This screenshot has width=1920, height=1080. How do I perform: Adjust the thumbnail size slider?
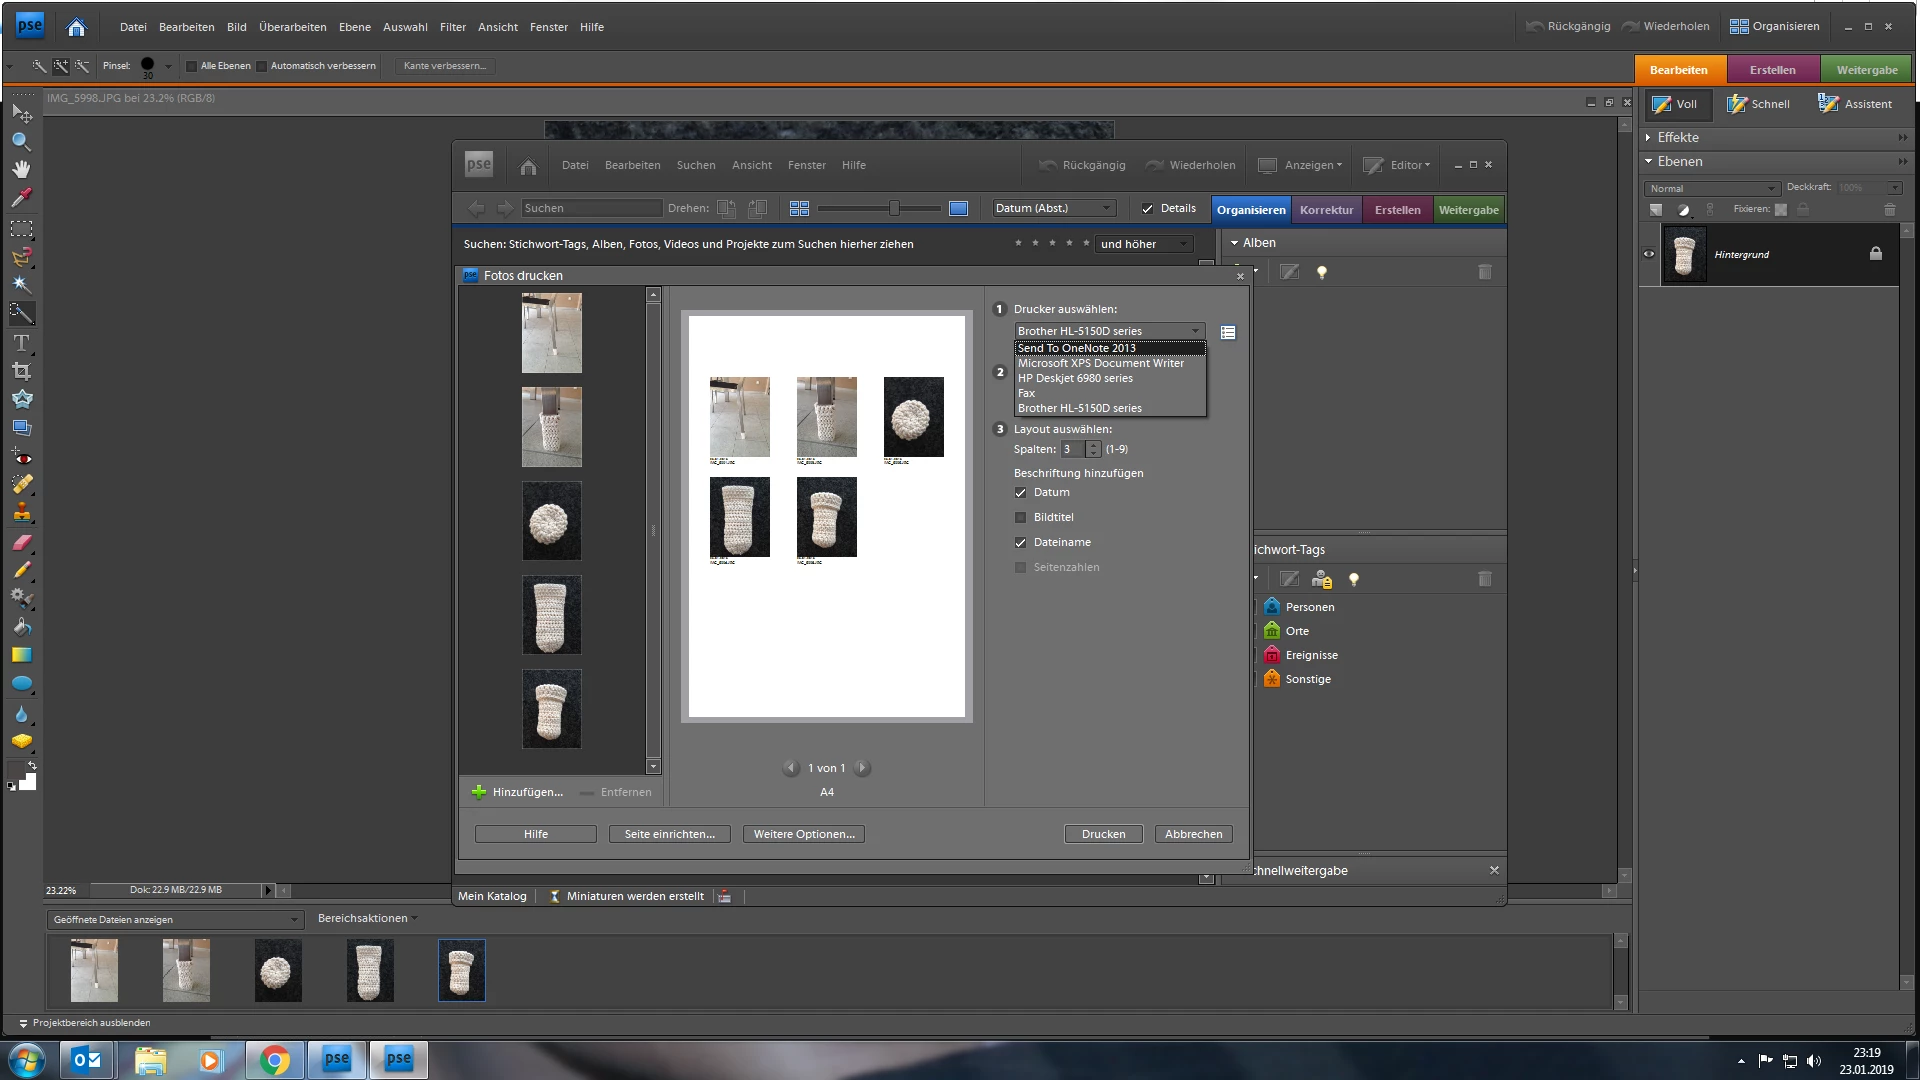894,208
